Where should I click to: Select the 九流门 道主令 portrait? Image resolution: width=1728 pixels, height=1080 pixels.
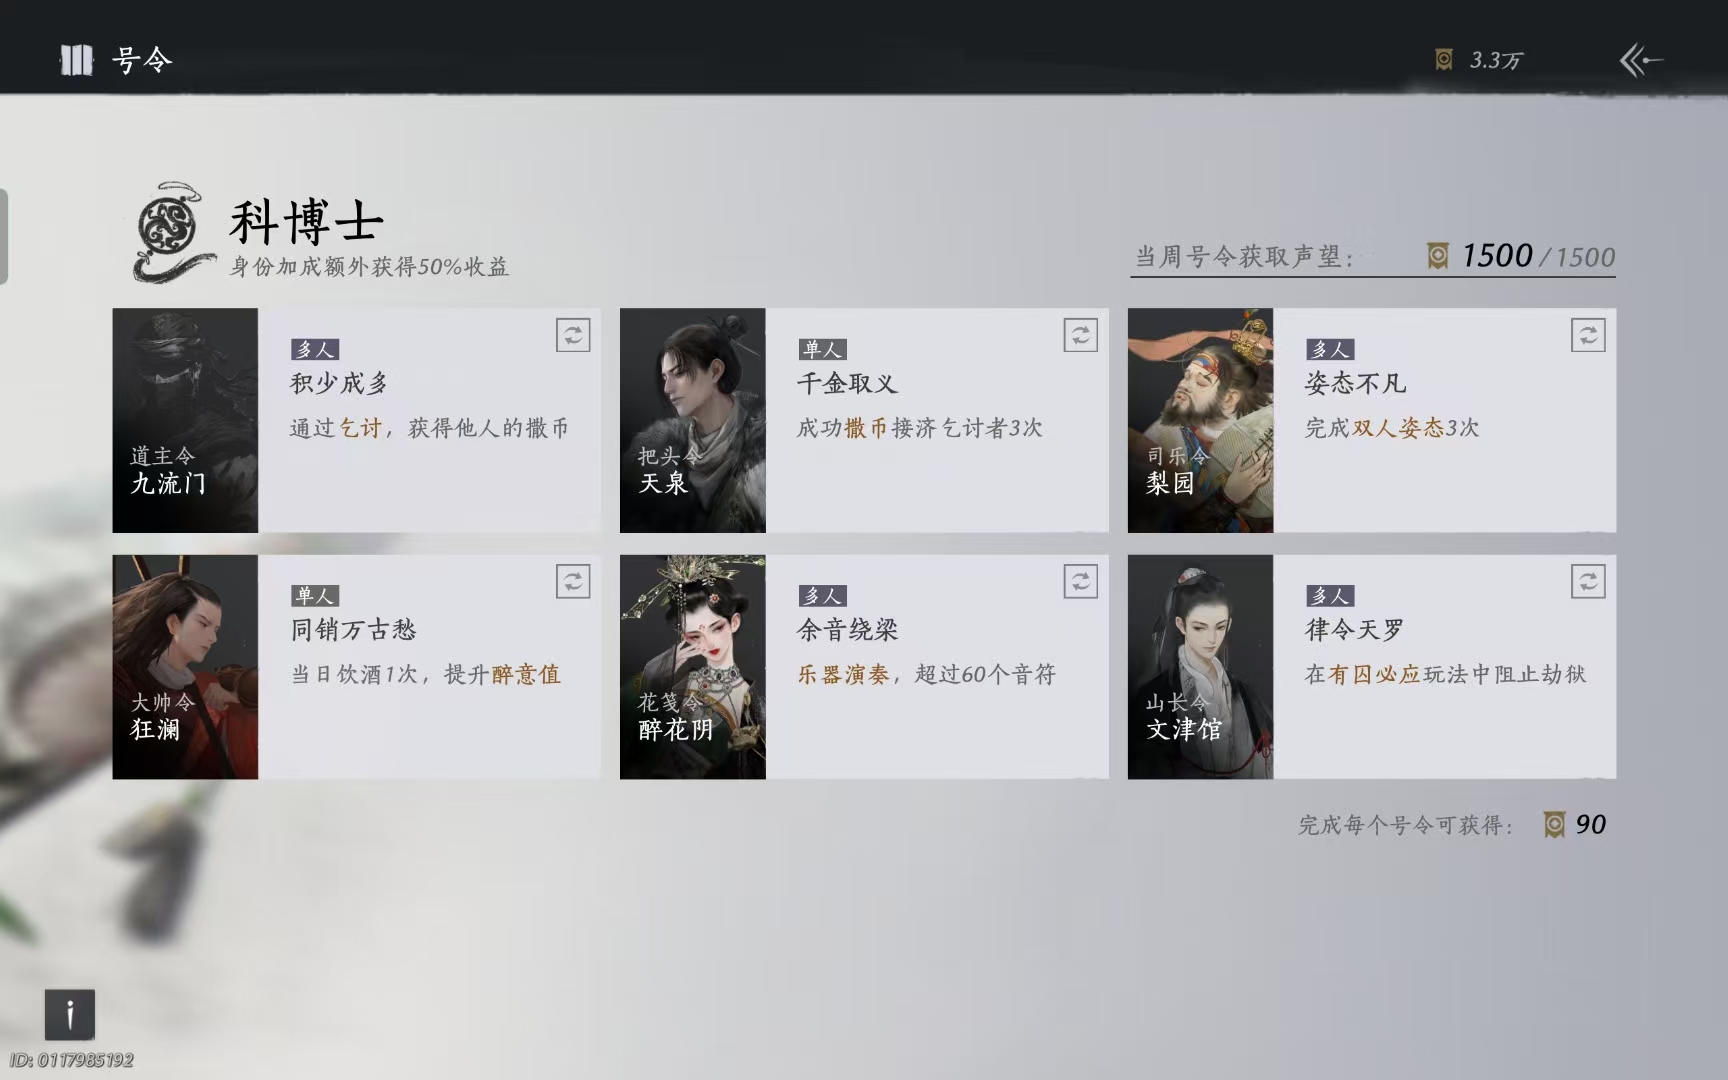(185, 420)
